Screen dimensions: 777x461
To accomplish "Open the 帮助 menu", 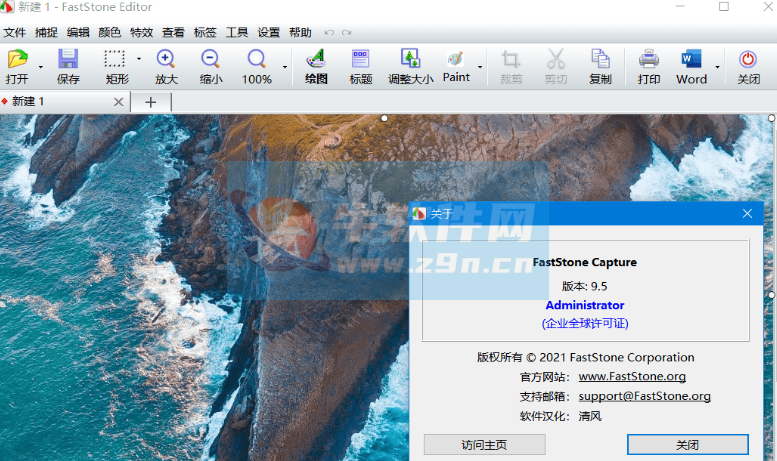I will 300,33.
